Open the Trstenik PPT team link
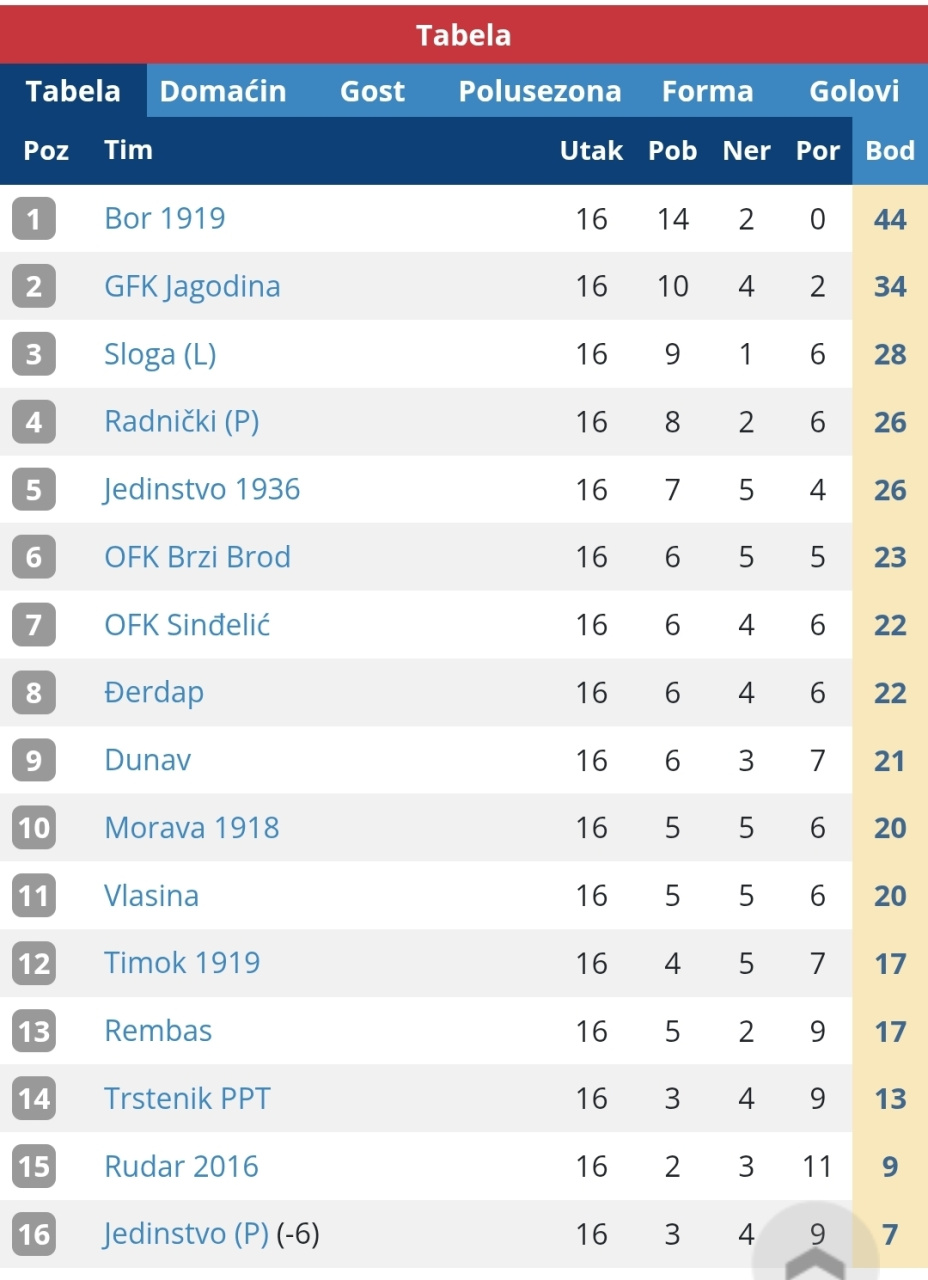The image size is (928, 1280). [x=187, y=1098]
